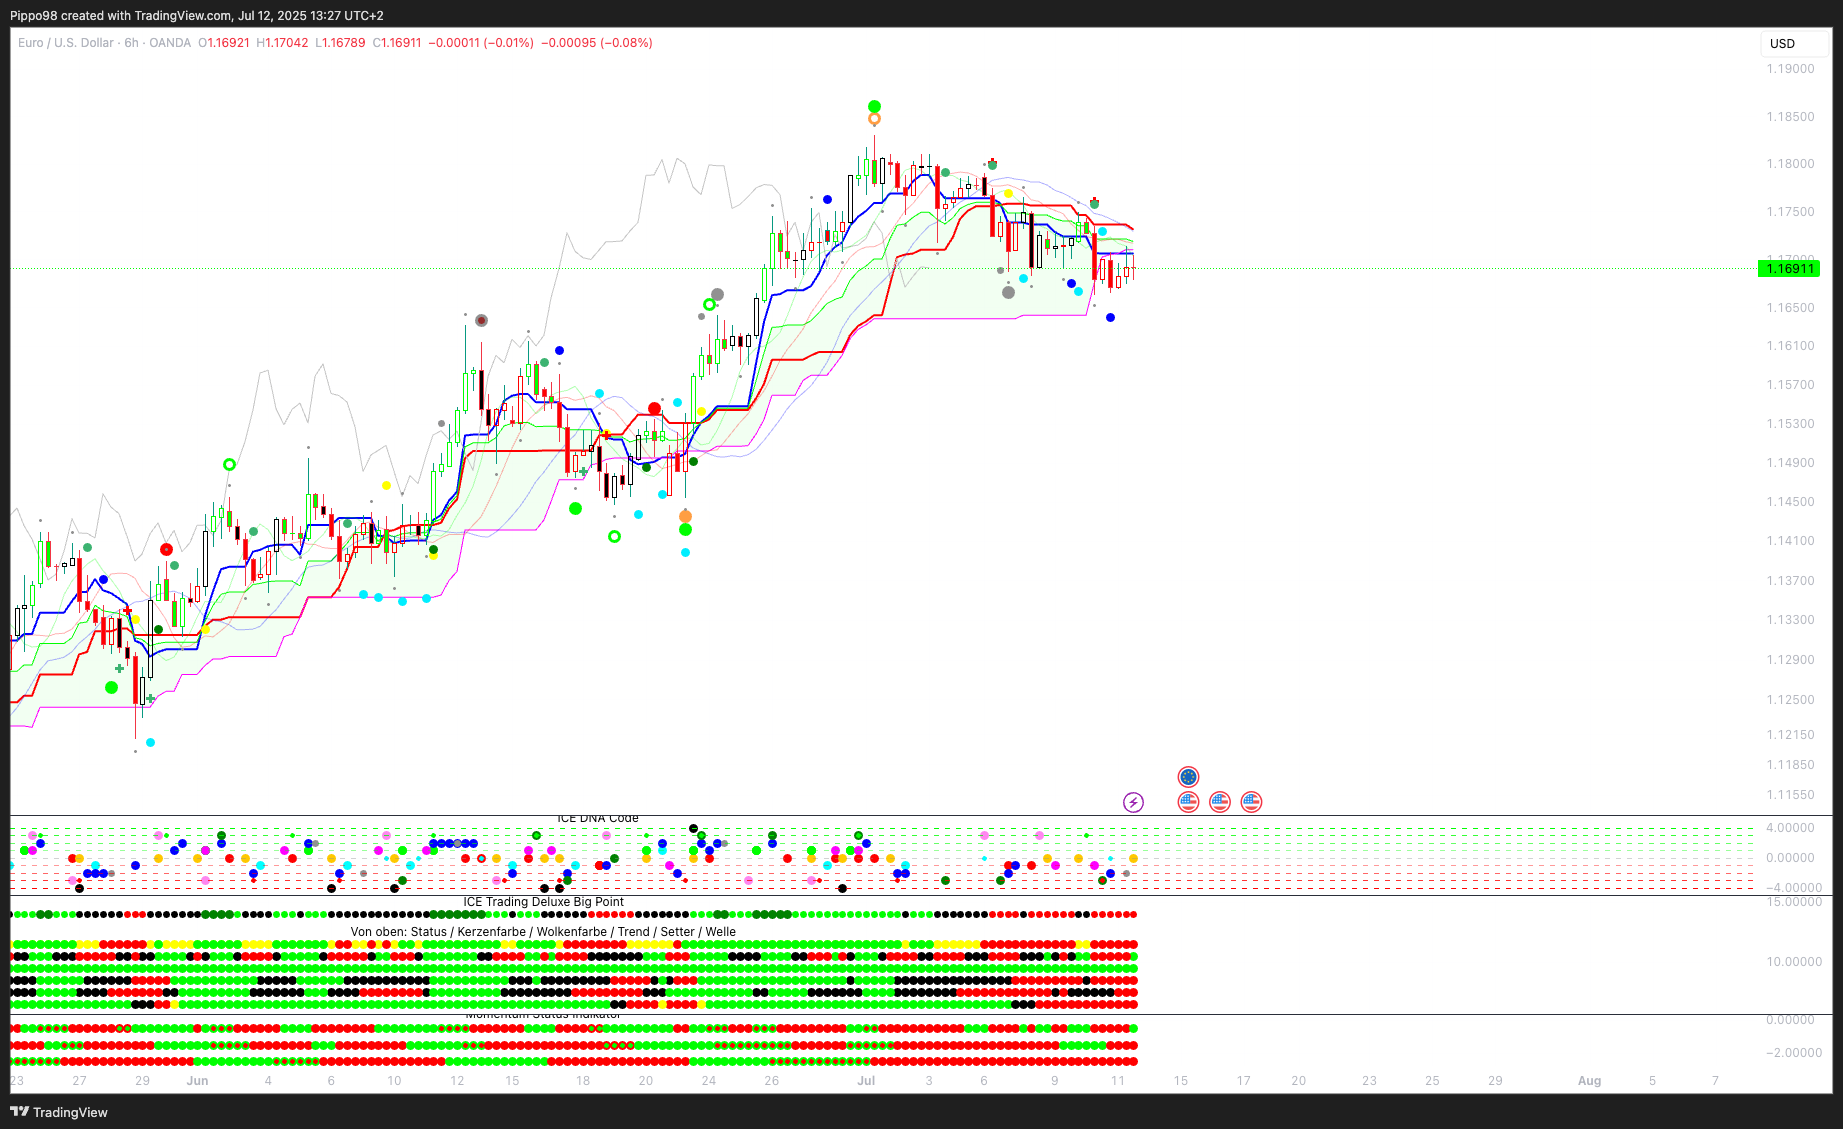
Task: Click the 1.19000 level on the price scale
Action: (x=1789, y=69)
